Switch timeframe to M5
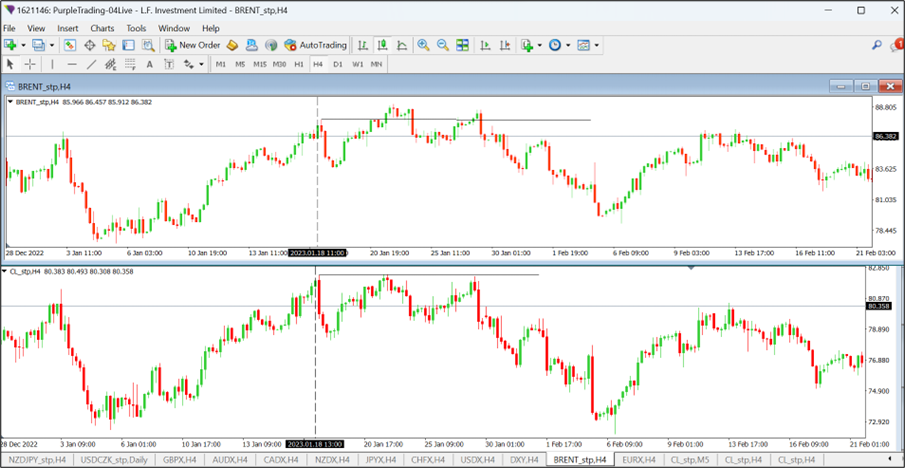Screen dimensions: 905x468 pyautogui.click(x=240, y=64)
